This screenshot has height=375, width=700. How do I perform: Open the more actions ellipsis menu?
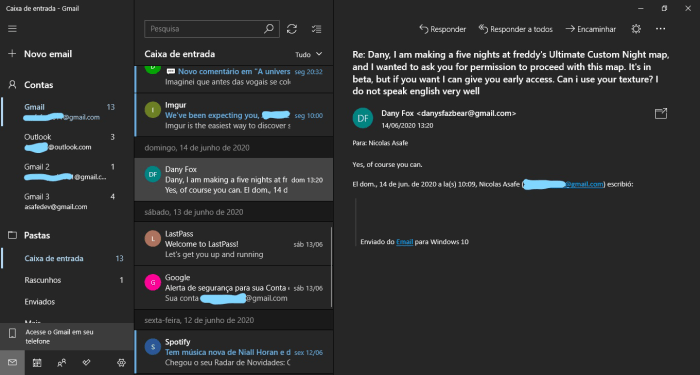click(661, 29)
